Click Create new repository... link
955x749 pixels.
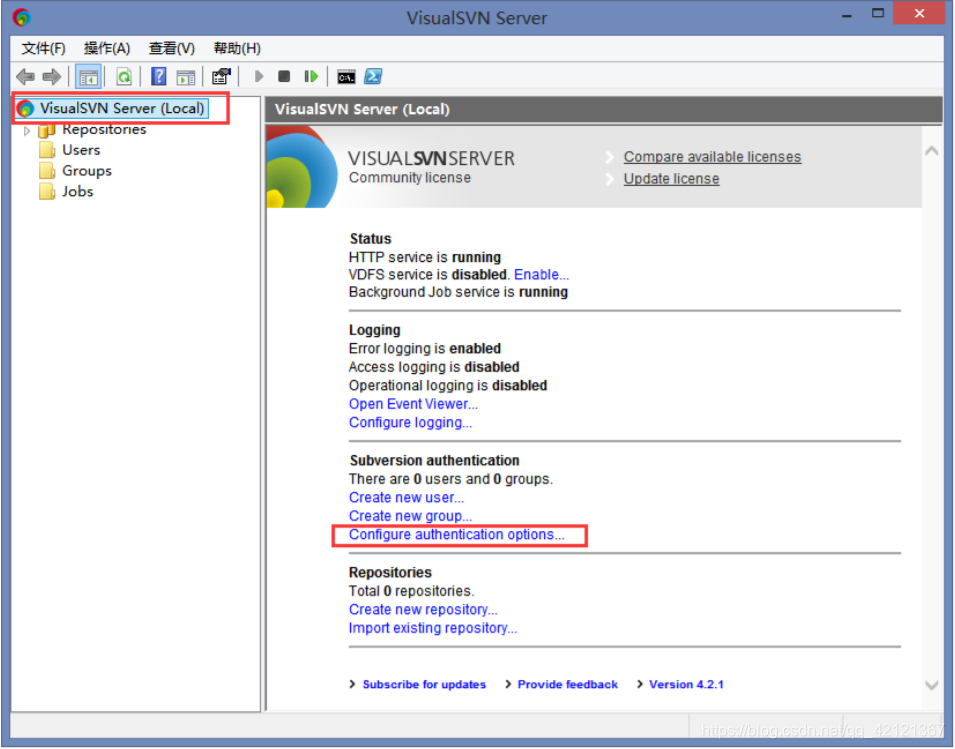[423, 610]
